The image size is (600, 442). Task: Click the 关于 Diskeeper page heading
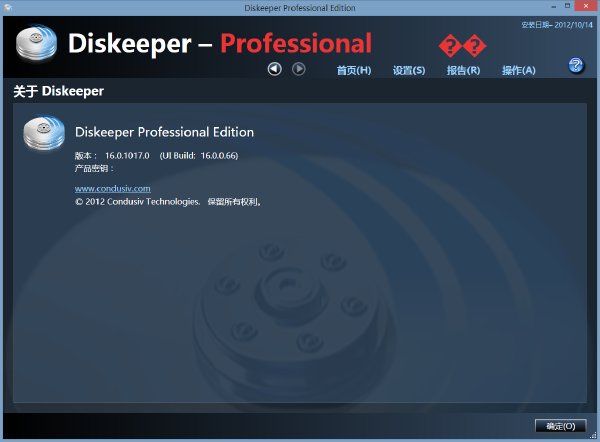[x=59, y=91]
